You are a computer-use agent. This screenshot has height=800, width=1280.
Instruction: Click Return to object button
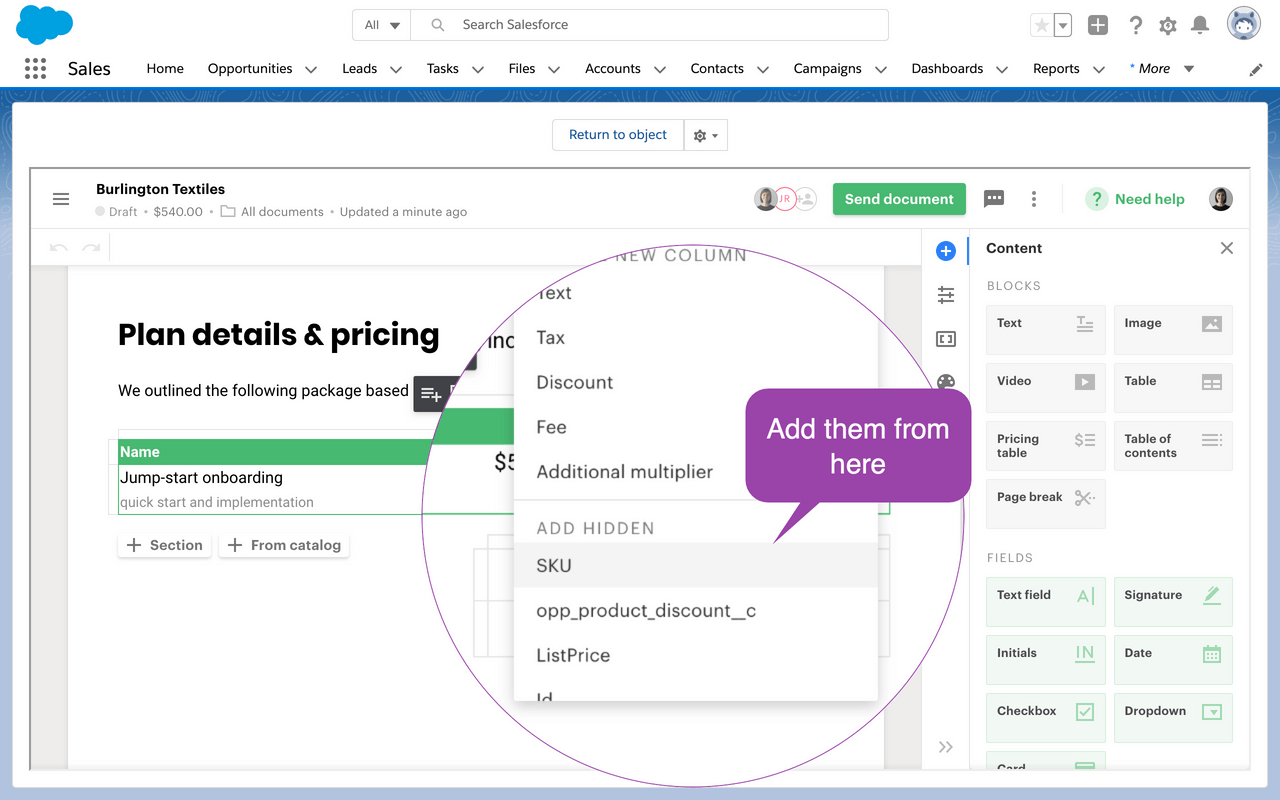pyautogui.click(x=618, y=135)
